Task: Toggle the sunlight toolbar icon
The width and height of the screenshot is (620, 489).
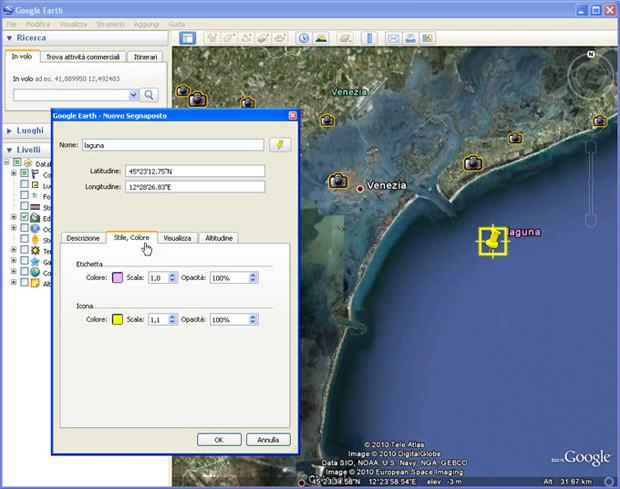Action: coord(321,38)
